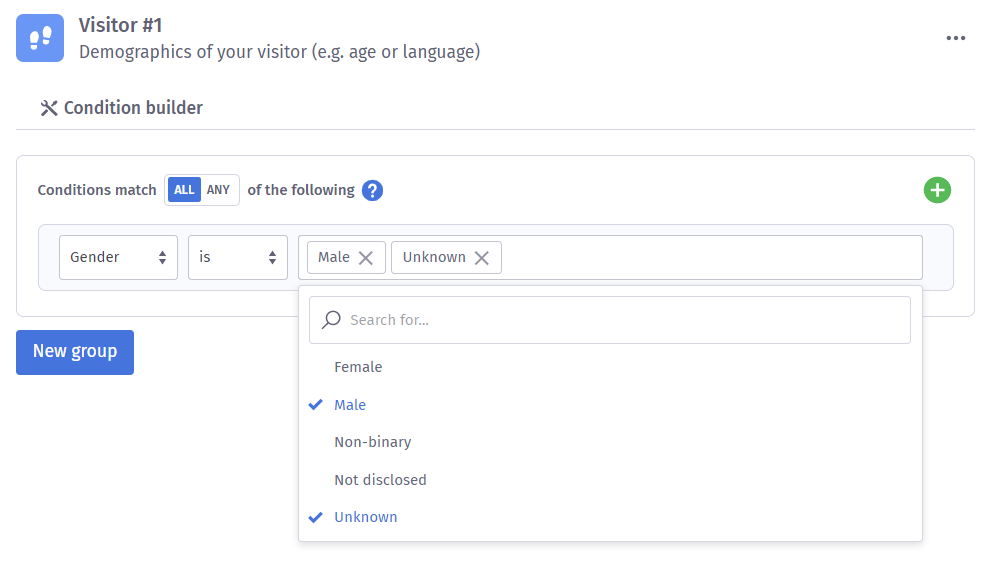990x568 pixels.
Task: Set conditions match to ANY
Action: pyautogui.click(x=218, y=190)
